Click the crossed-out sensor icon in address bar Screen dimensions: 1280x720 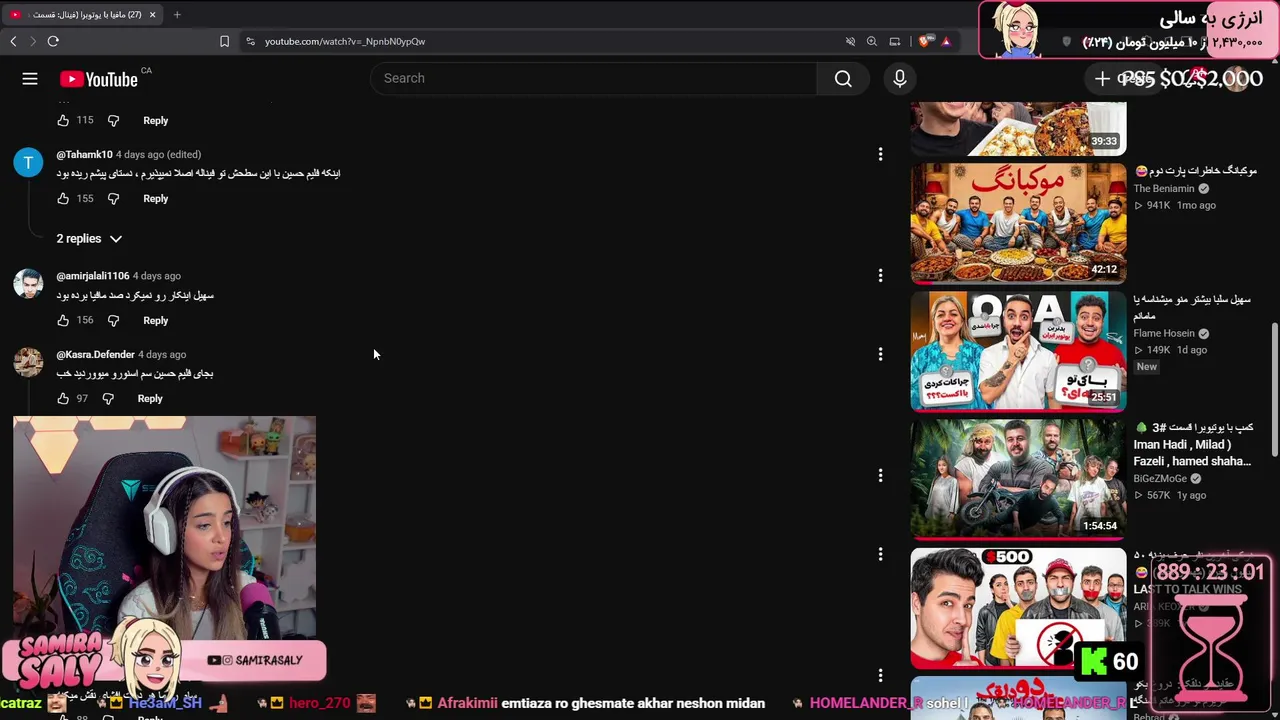pyautogui.click(x=850, y=41)
